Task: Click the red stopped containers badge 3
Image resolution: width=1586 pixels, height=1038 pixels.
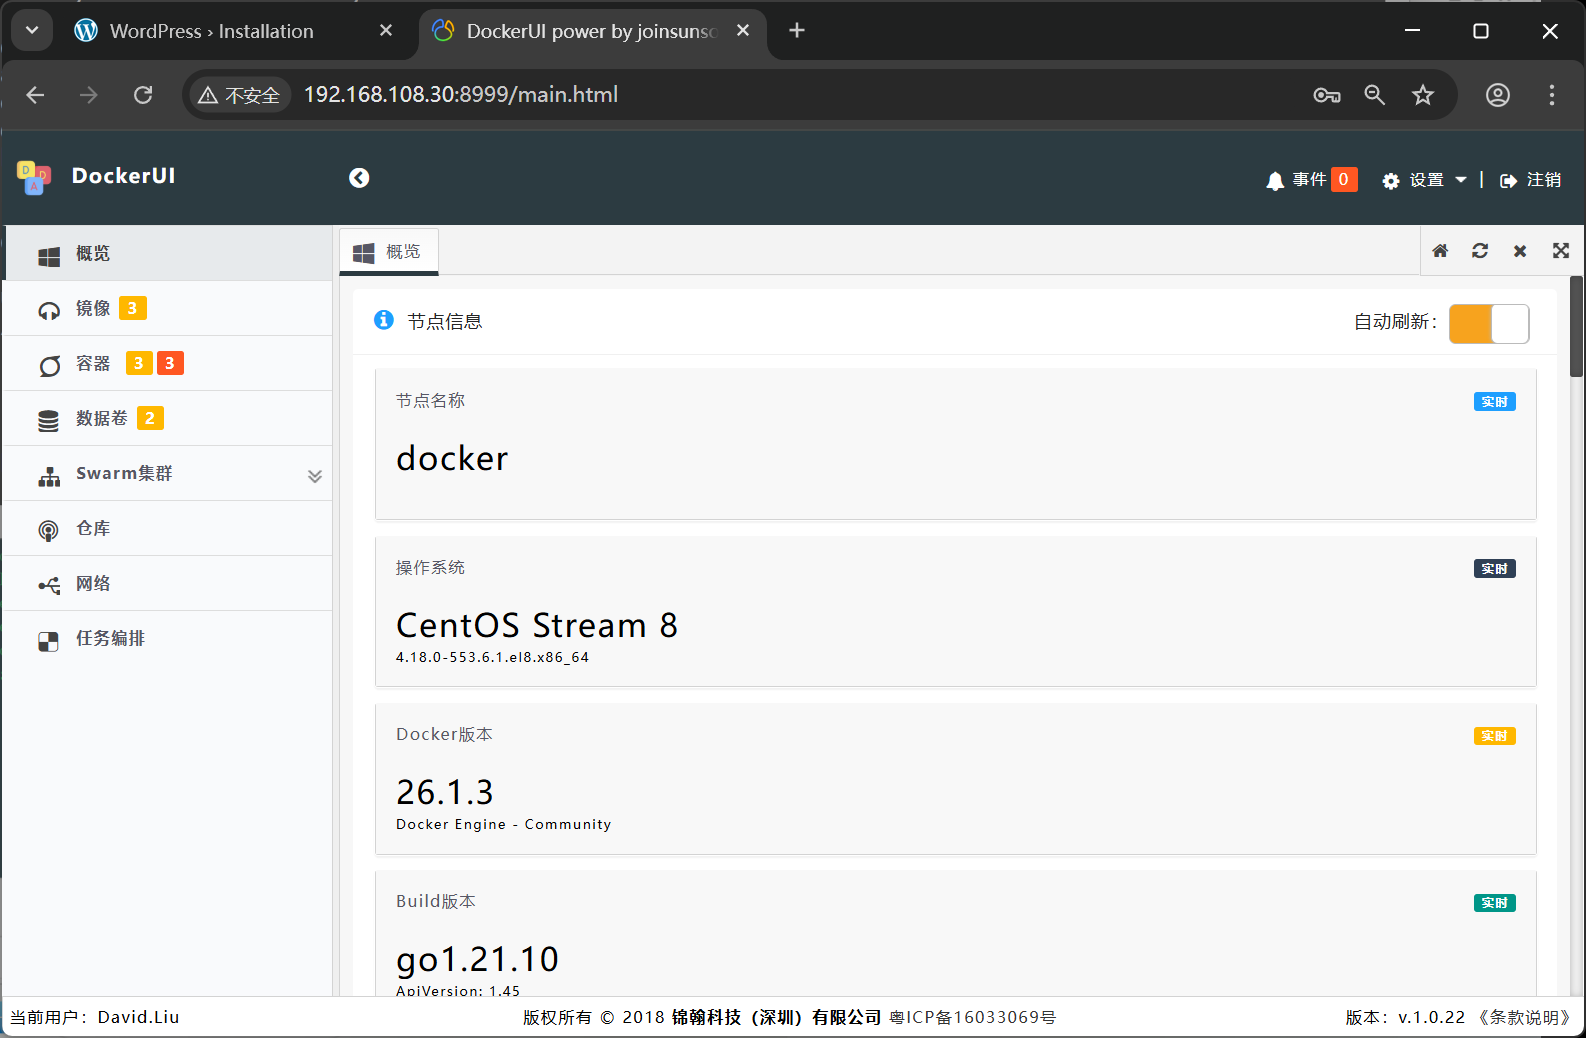Action: click(170, 363)
